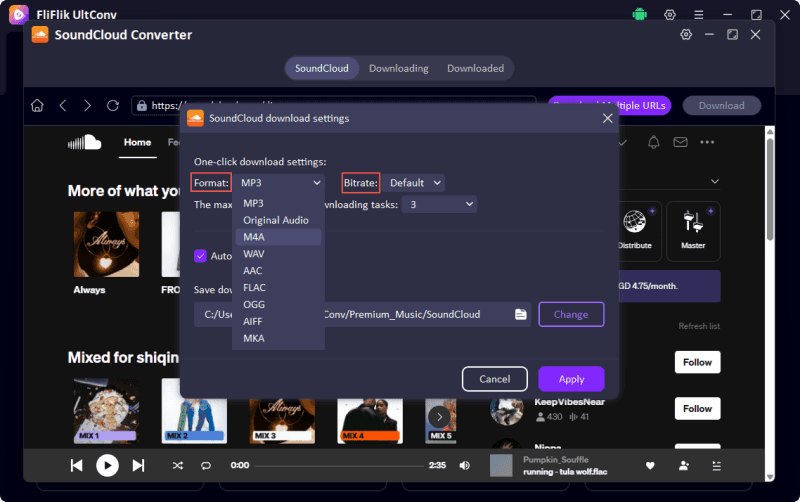This screenshot has width=800, height=502.
Task: Select FLAC format option
Action: click(278, 287)
